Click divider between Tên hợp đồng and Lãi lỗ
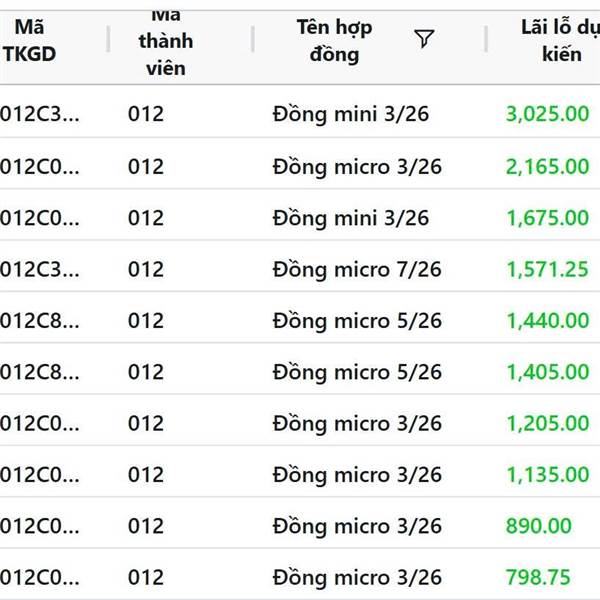 pos(487,40)
